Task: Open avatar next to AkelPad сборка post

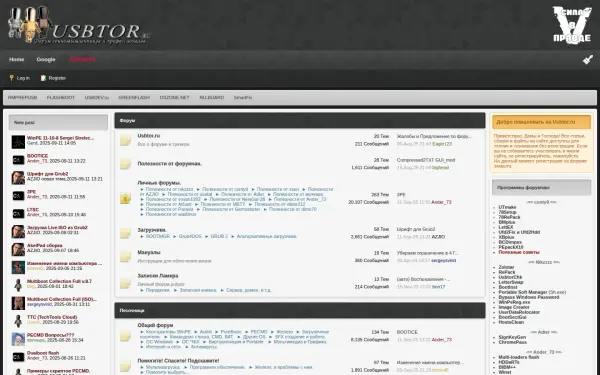Action: [x=18, y=249]
